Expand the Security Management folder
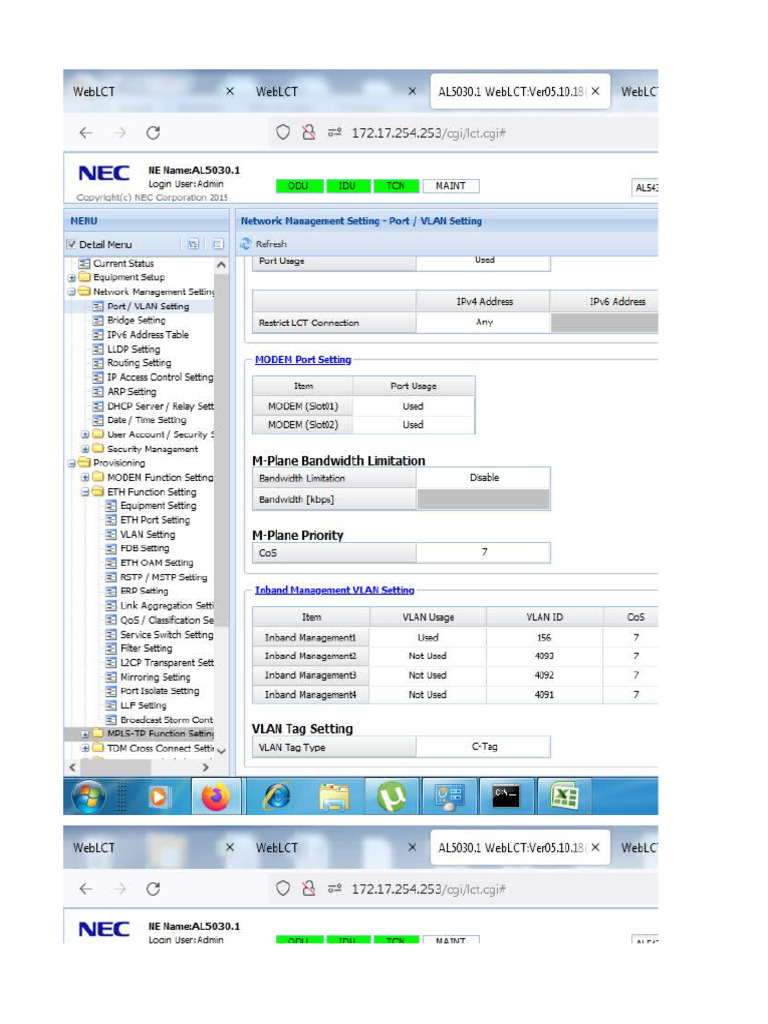768x1024 pixels. (85, 449)
